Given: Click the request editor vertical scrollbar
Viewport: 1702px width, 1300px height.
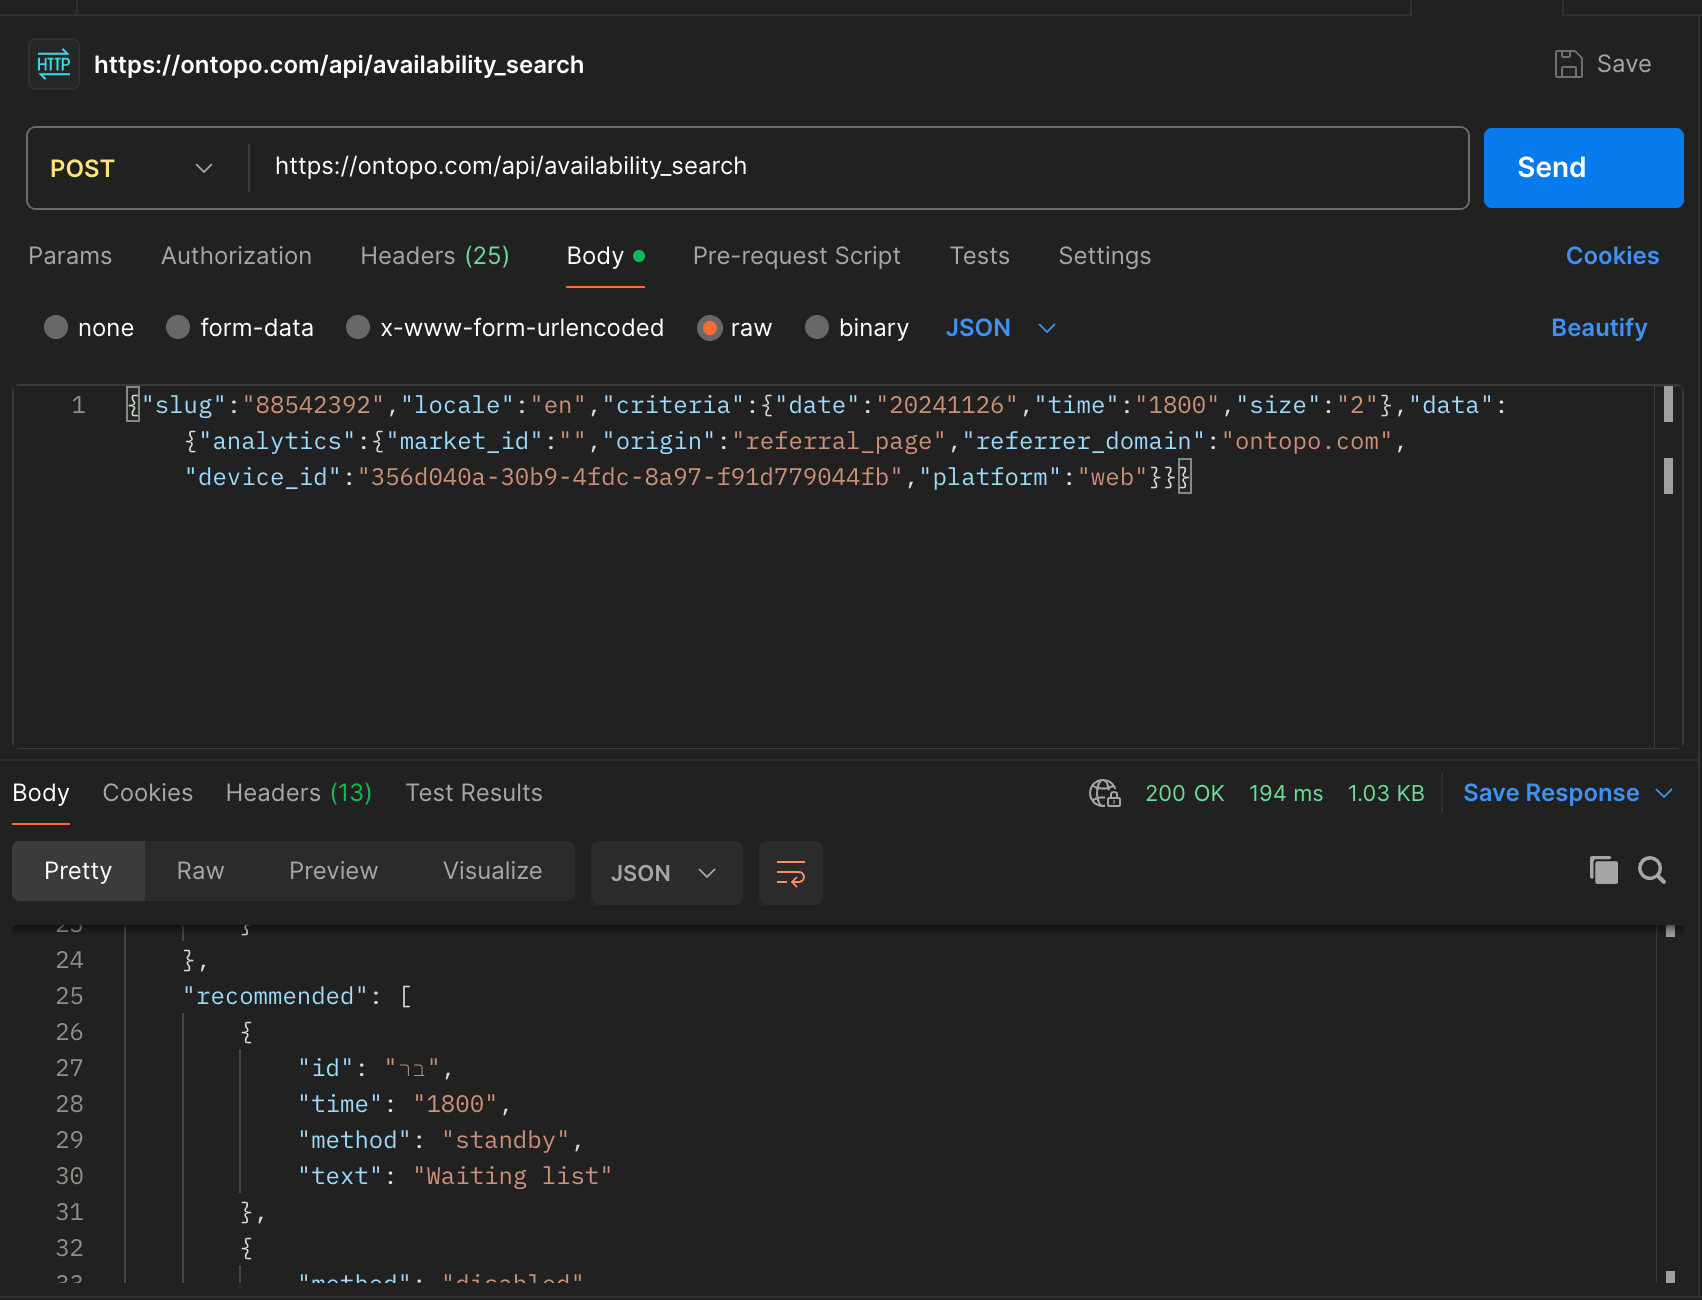Looking at the screenshot, I should [1668, 566].
